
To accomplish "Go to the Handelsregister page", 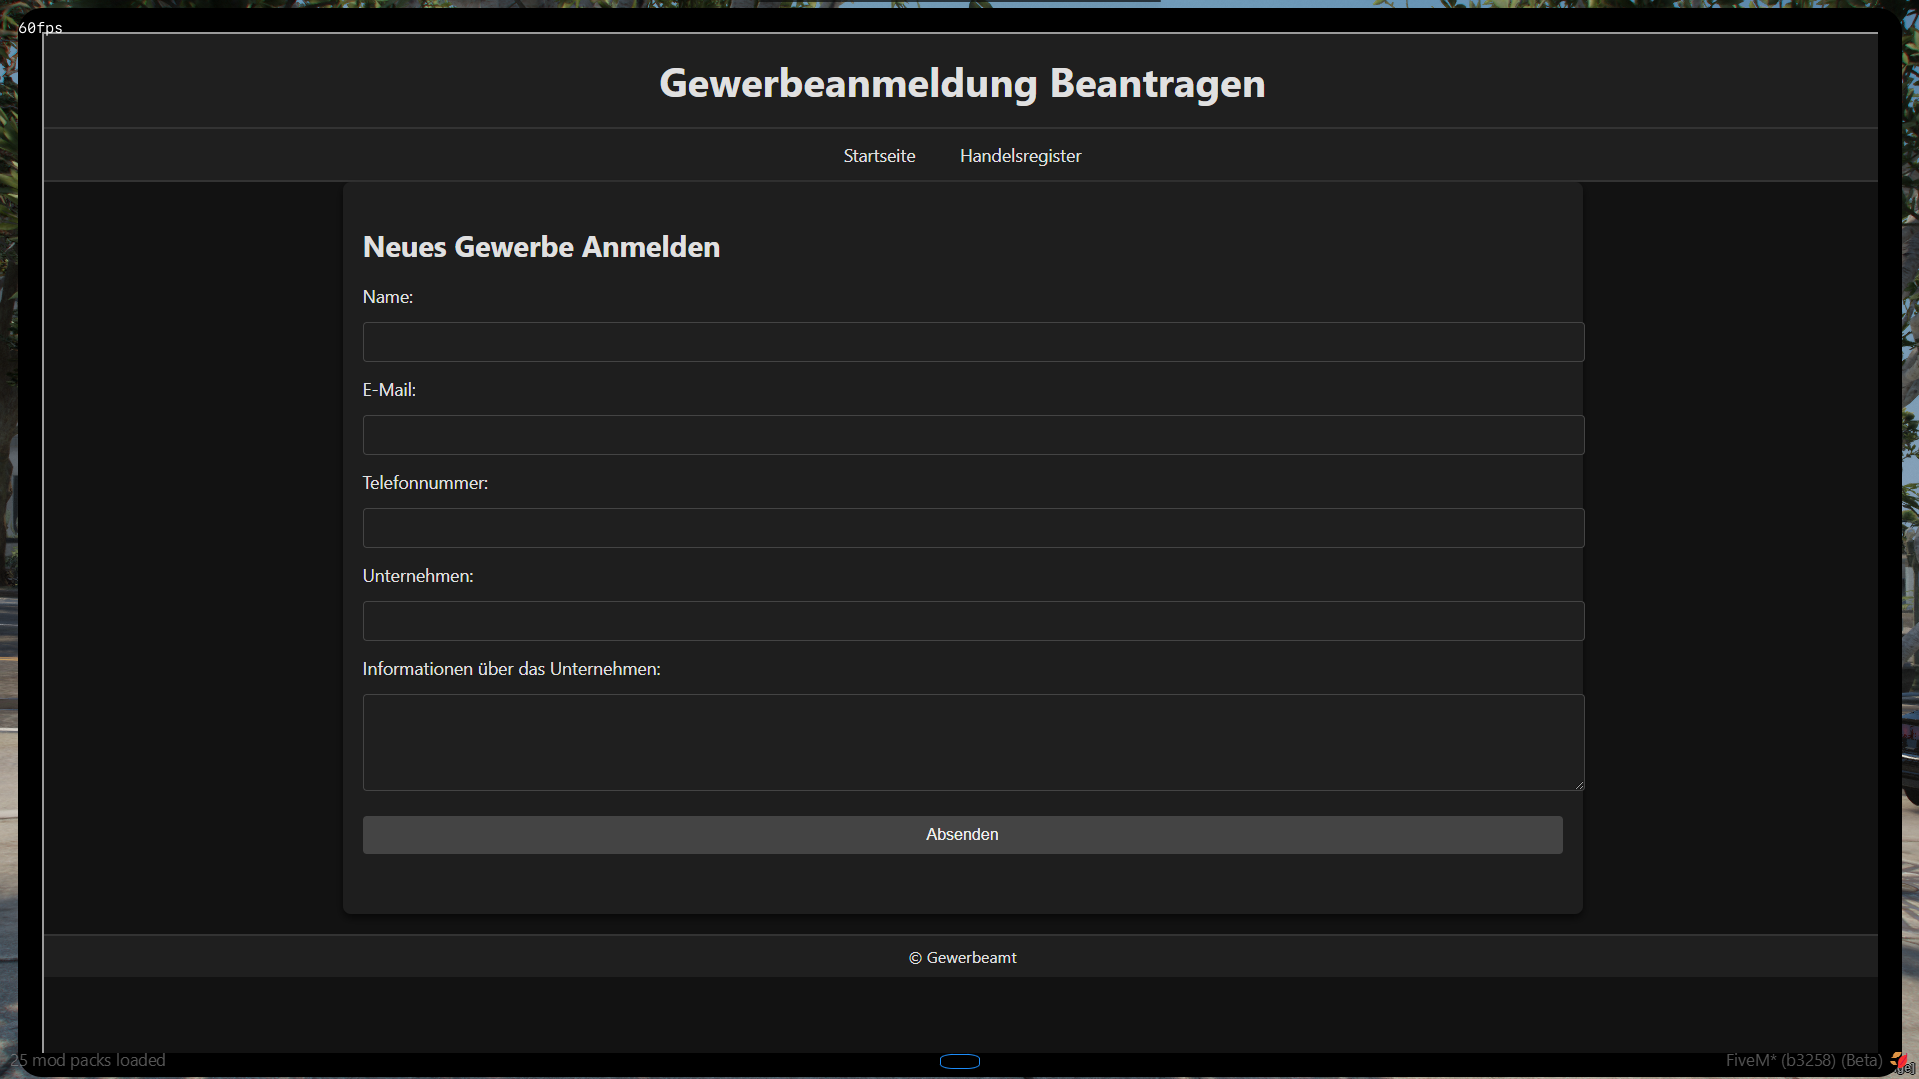I will [x=1020, y=156].
